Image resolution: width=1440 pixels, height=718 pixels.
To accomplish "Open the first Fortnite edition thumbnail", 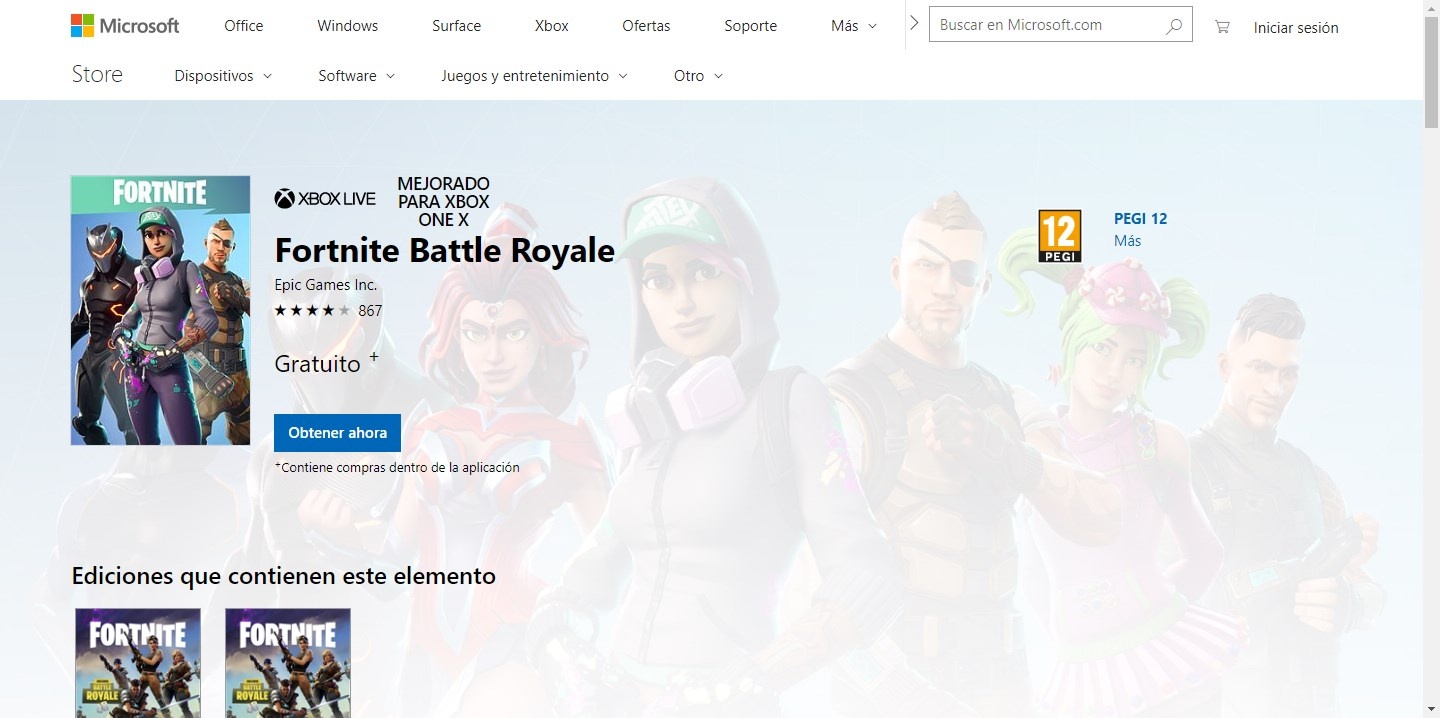I will (x=138, y=662).
